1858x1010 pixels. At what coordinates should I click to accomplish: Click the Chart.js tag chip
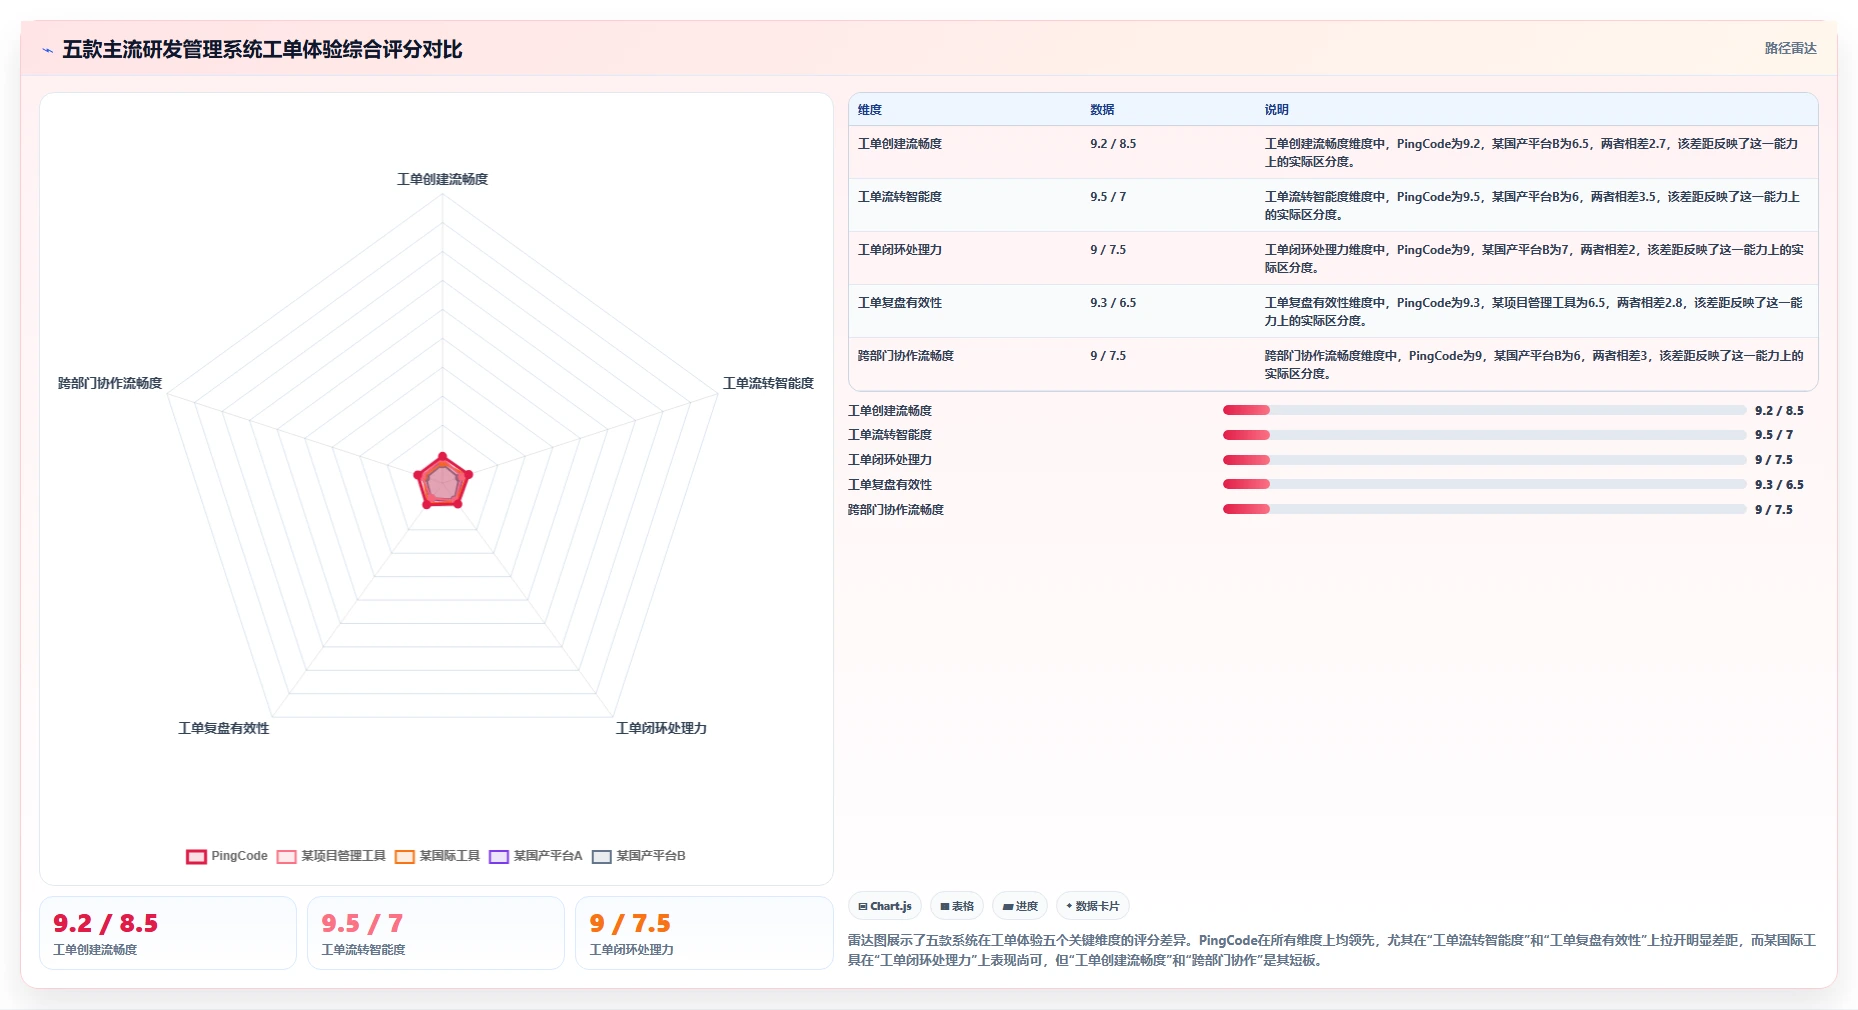click(x=885, y=906)
